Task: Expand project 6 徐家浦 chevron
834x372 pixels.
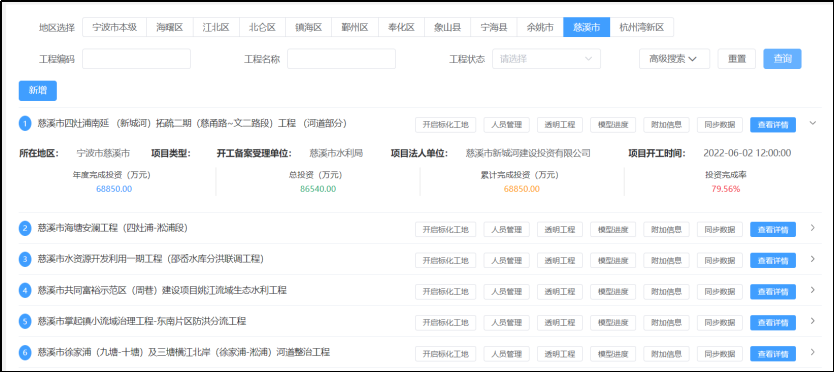Action: point(813,352)
